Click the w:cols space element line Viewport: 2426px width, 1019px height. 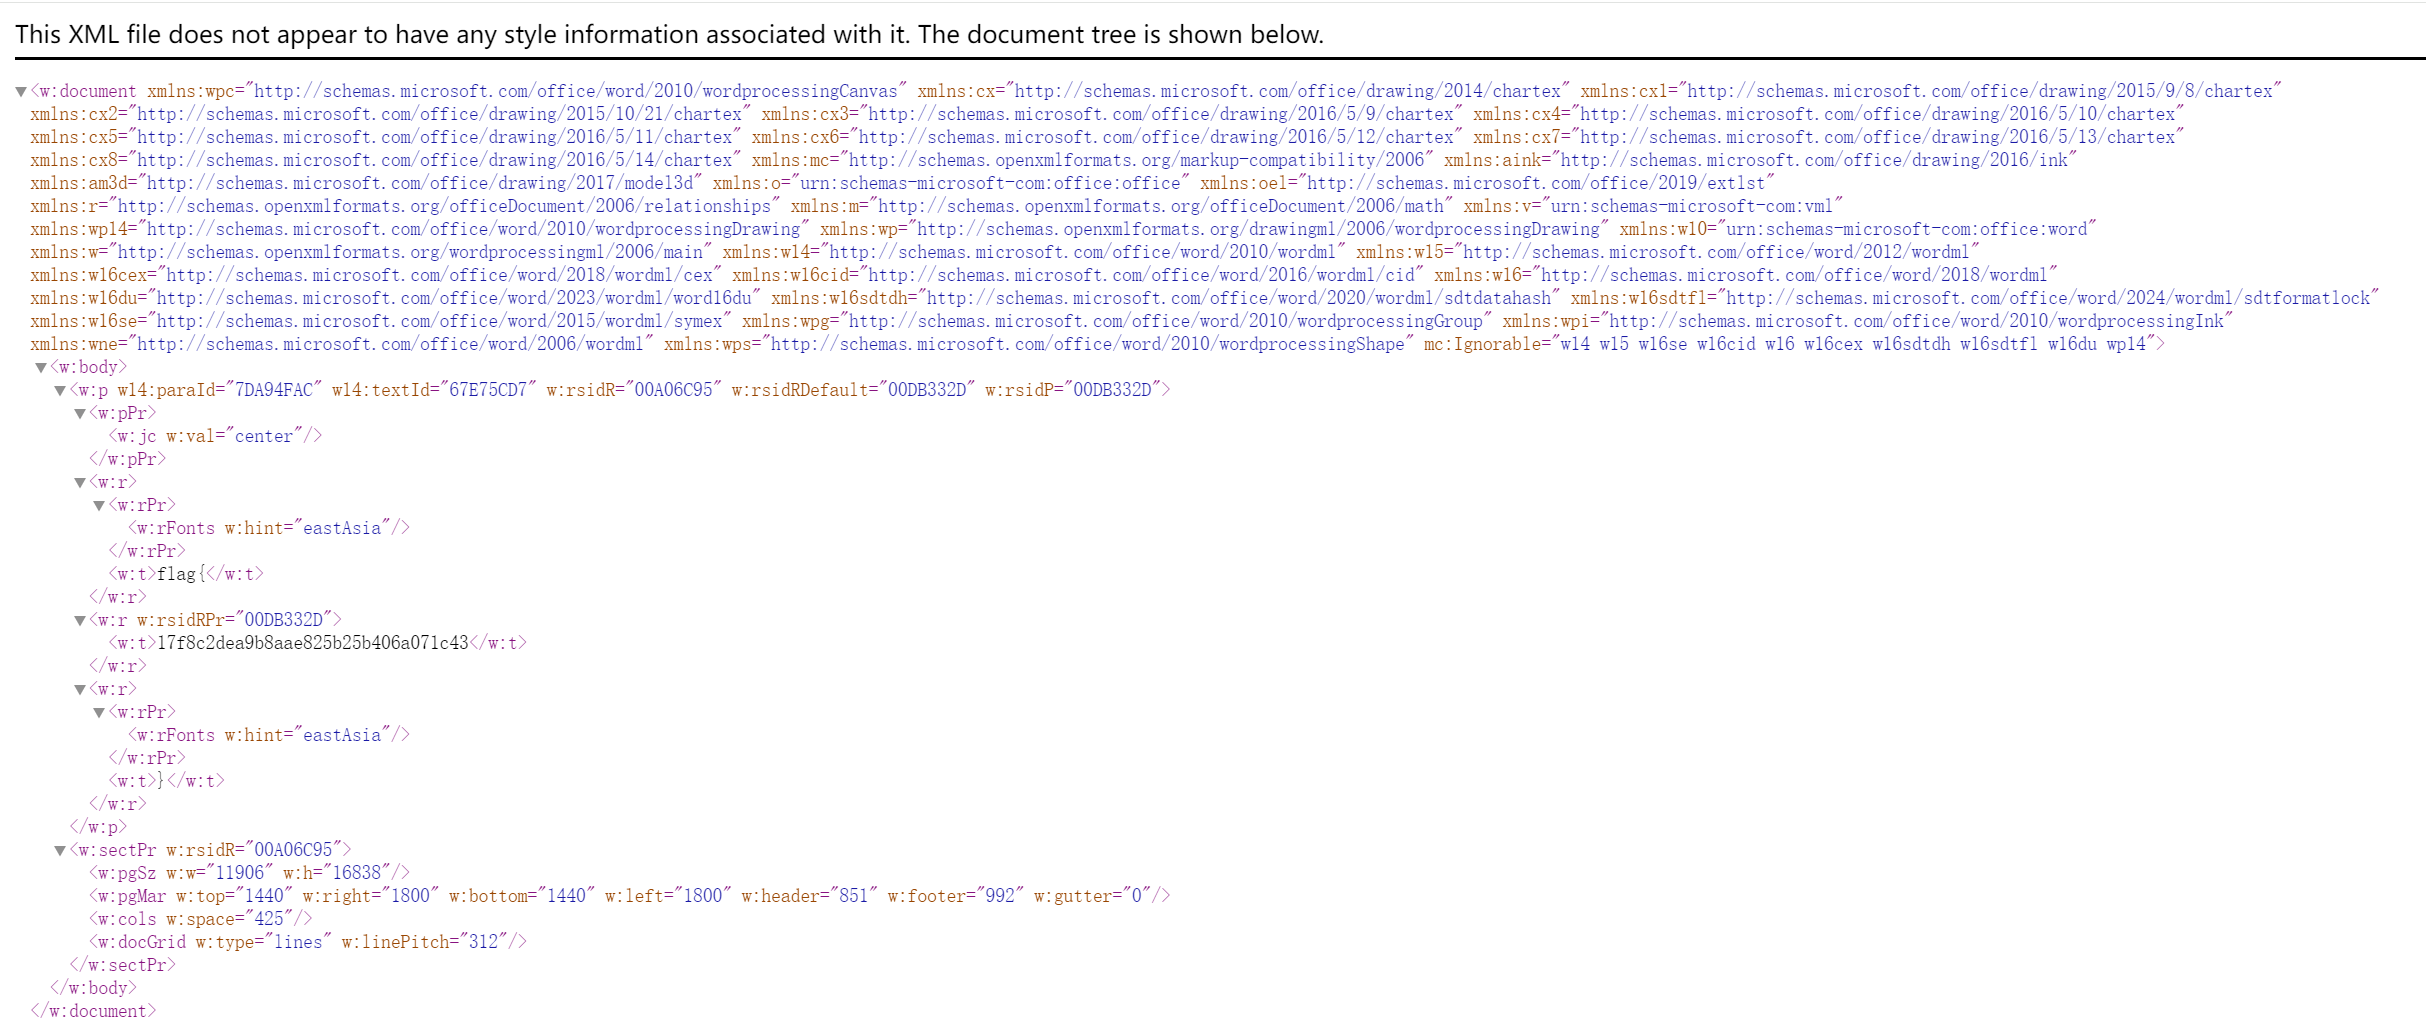point(200,919)
